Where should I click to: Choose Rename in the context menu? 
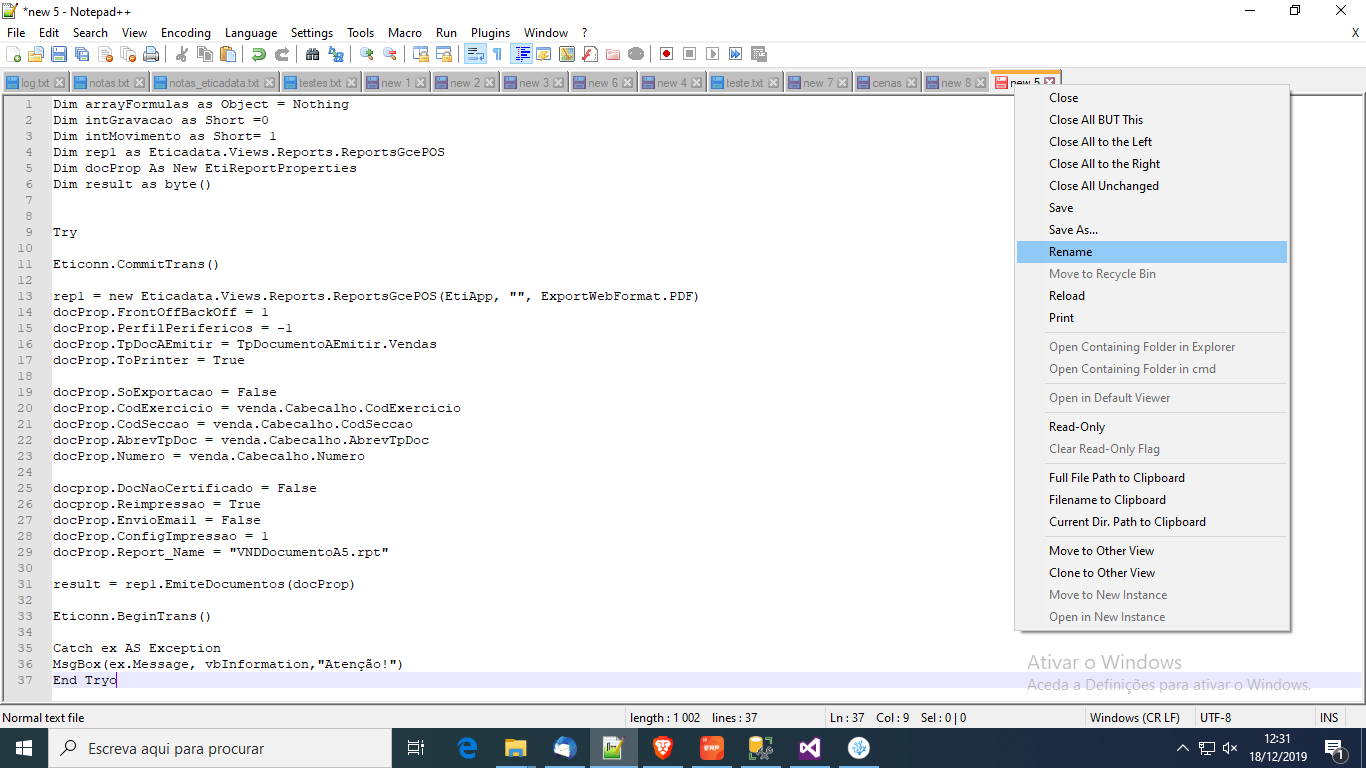point(1152,252)
